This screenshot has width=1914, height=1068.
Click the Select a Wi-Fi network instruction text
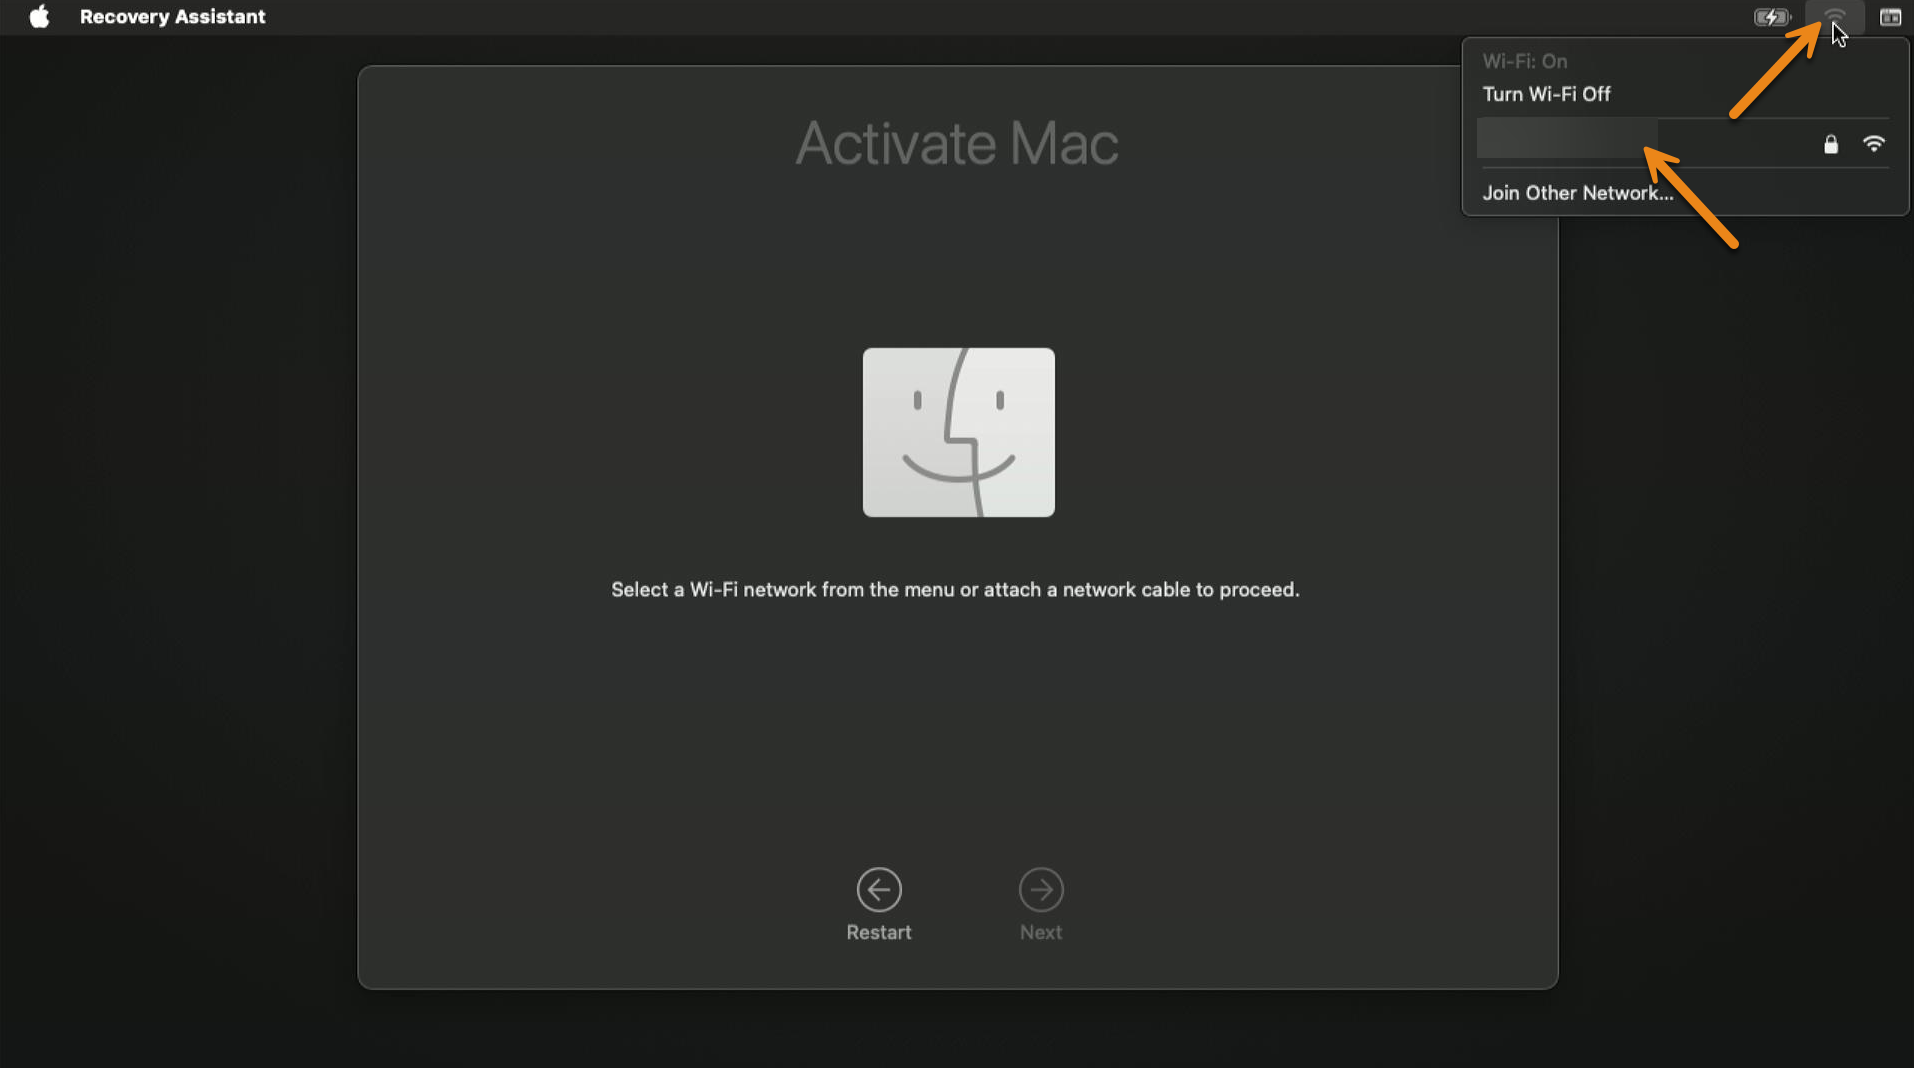pos(955,590)
